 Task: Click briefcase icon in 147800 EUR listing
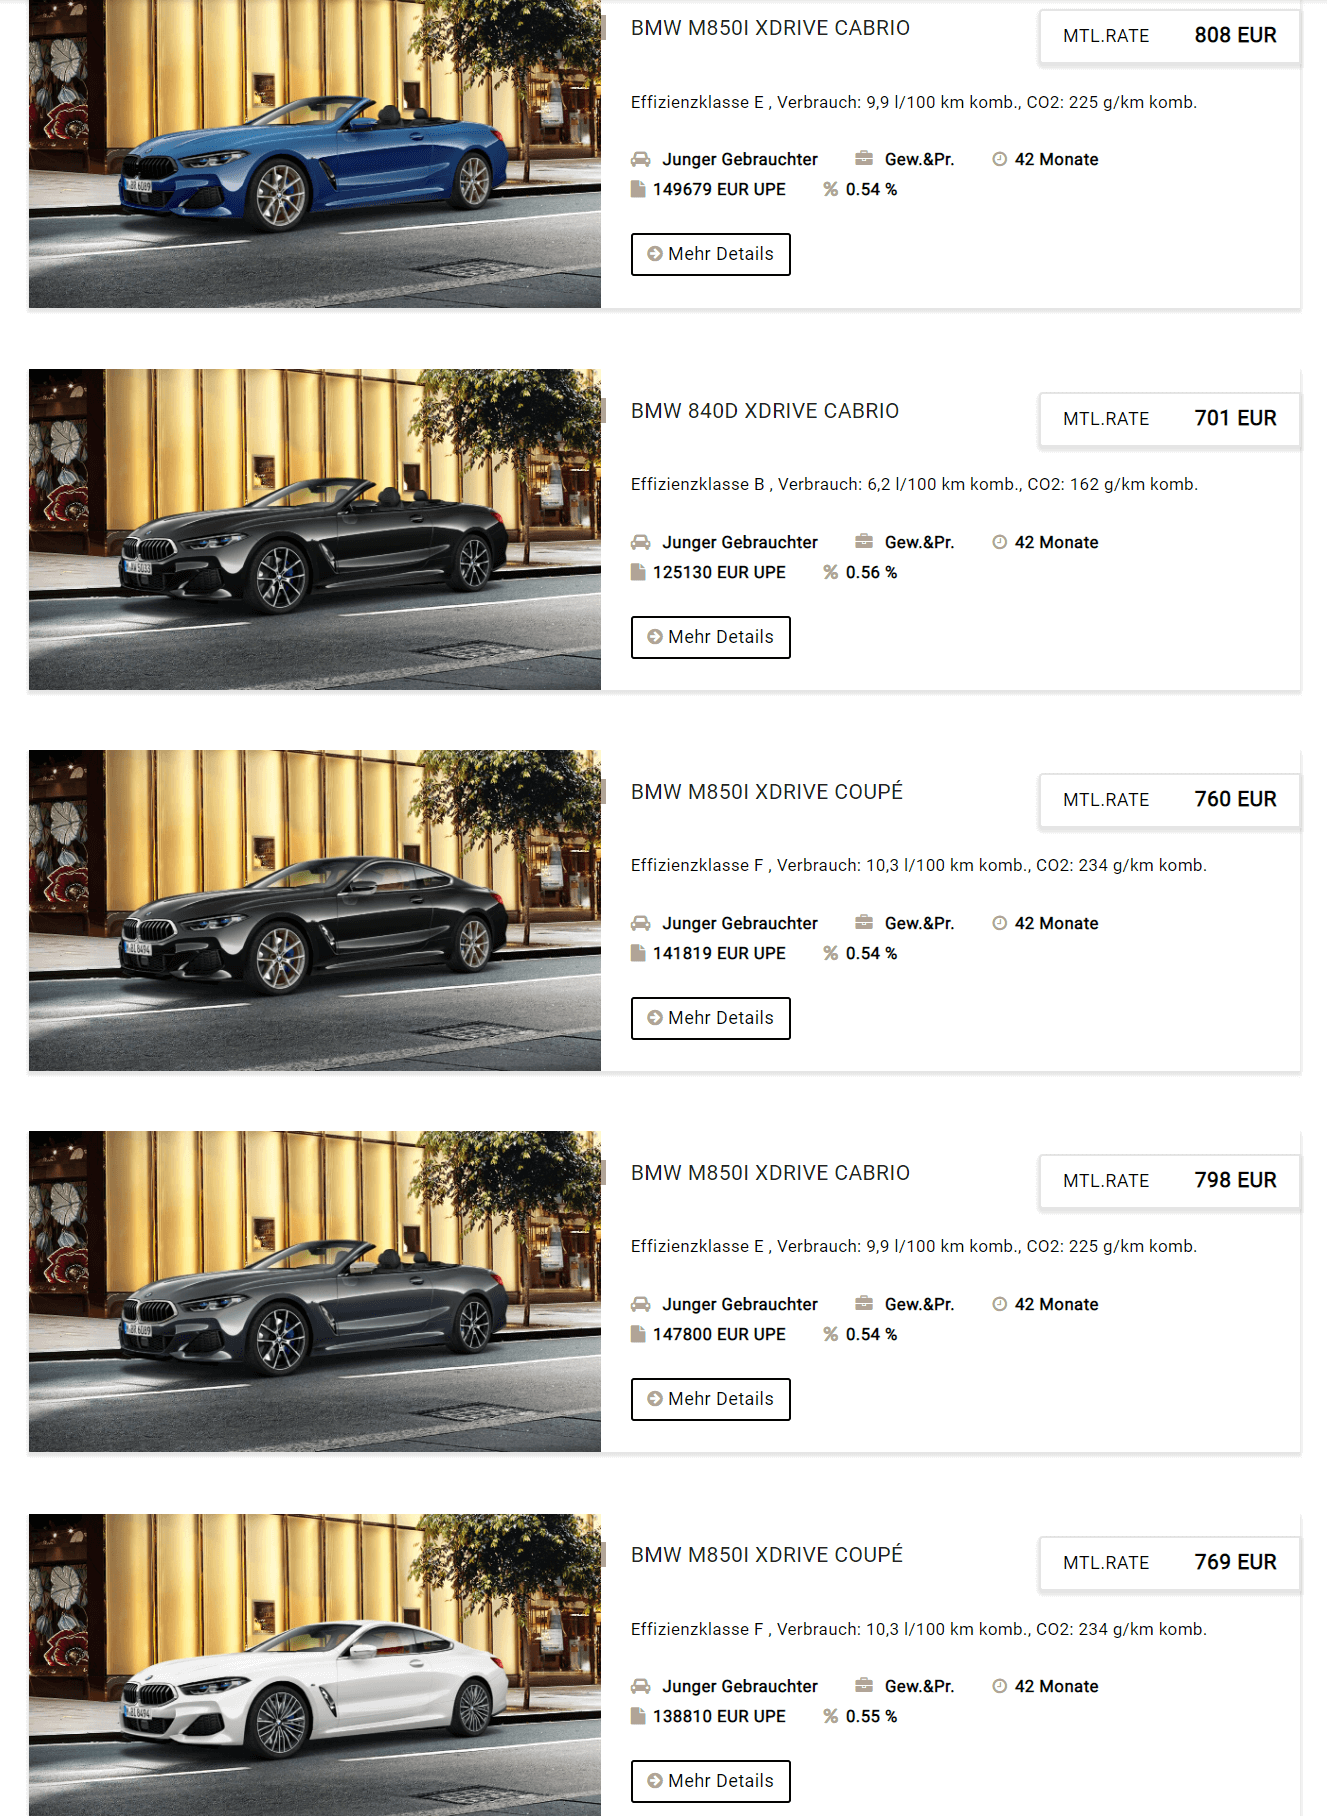point(864,1303)
